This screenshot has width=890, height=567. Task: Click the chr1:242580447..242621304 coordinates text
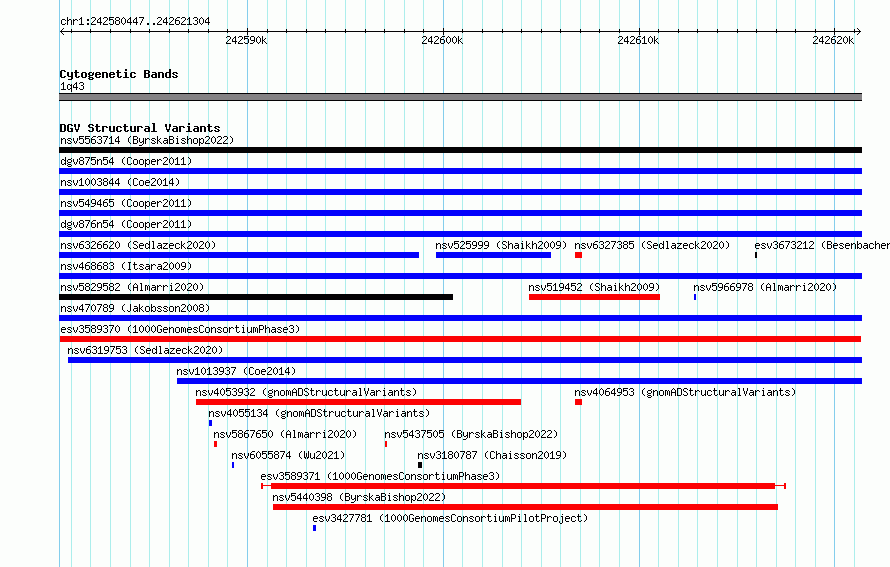point(135,21)
